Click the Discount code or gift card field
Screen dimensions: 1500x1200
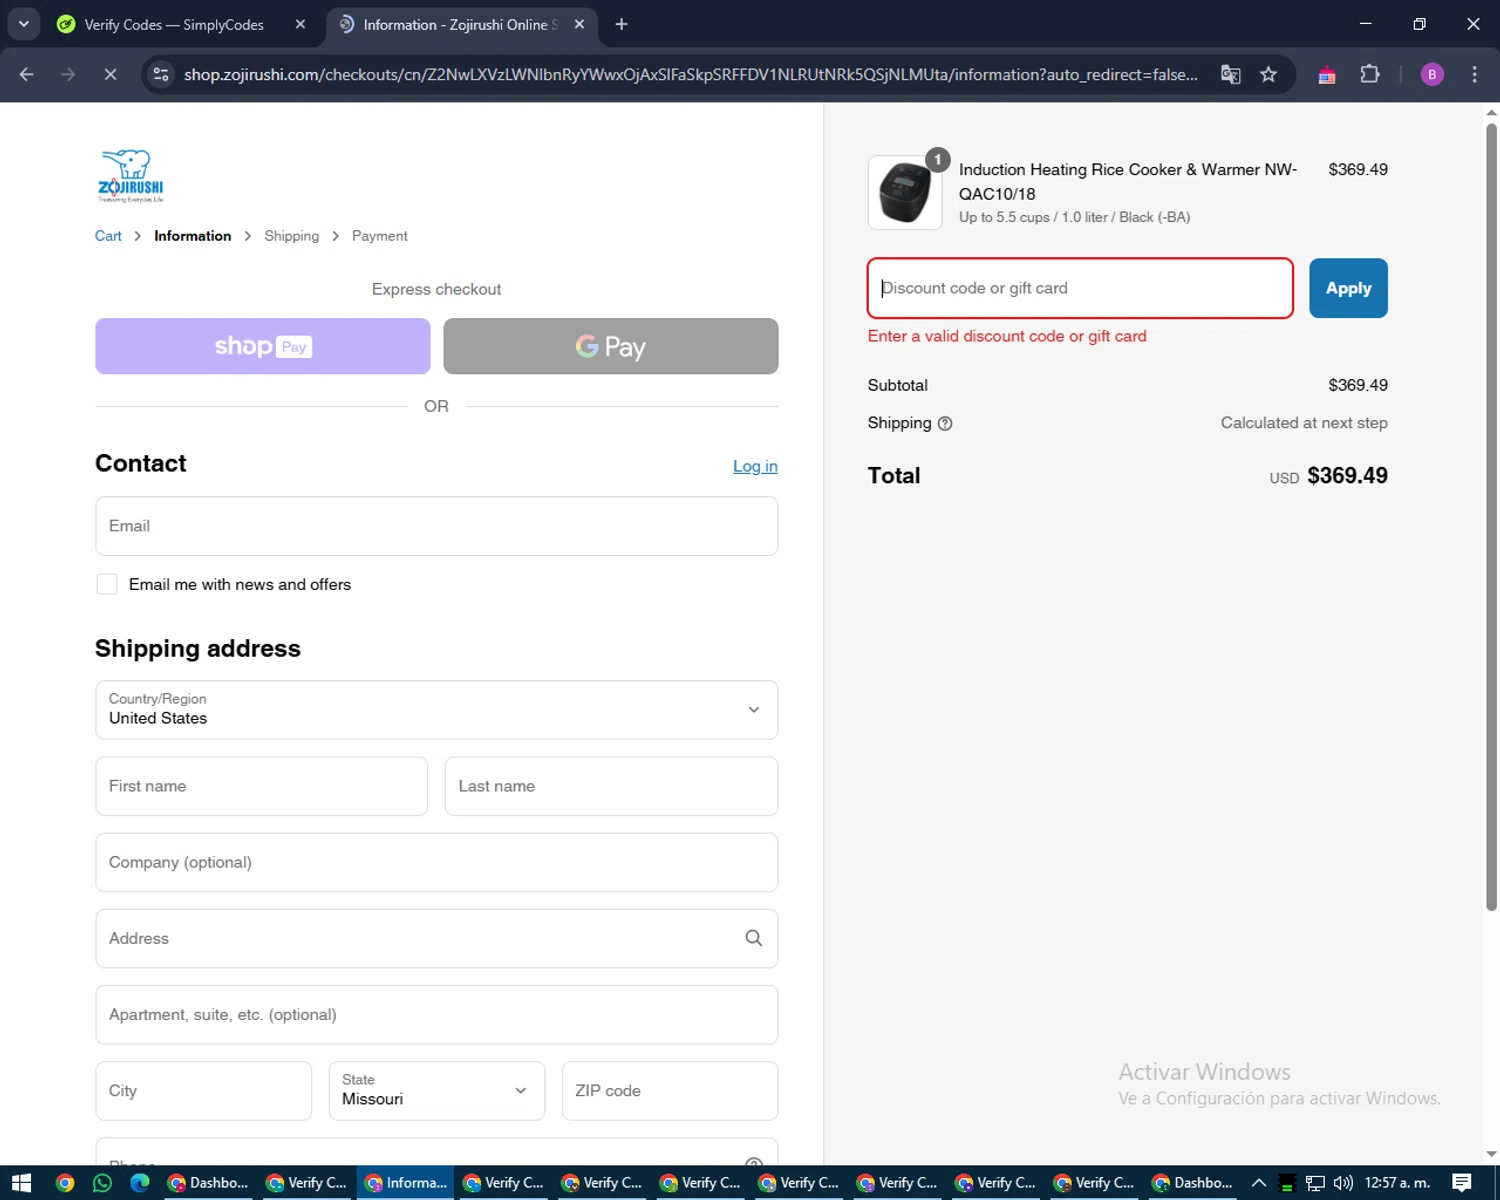pyautogui.click(x=1080, y=288)
